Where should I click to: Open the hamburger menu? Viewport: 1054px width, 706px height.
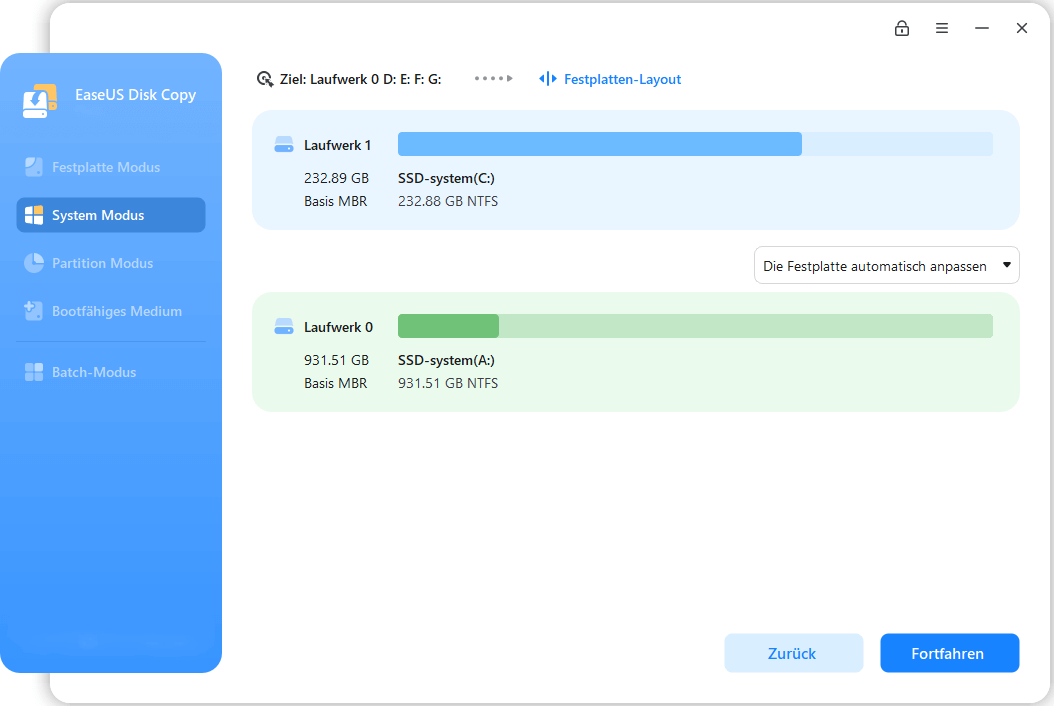(x=942, y=28)
